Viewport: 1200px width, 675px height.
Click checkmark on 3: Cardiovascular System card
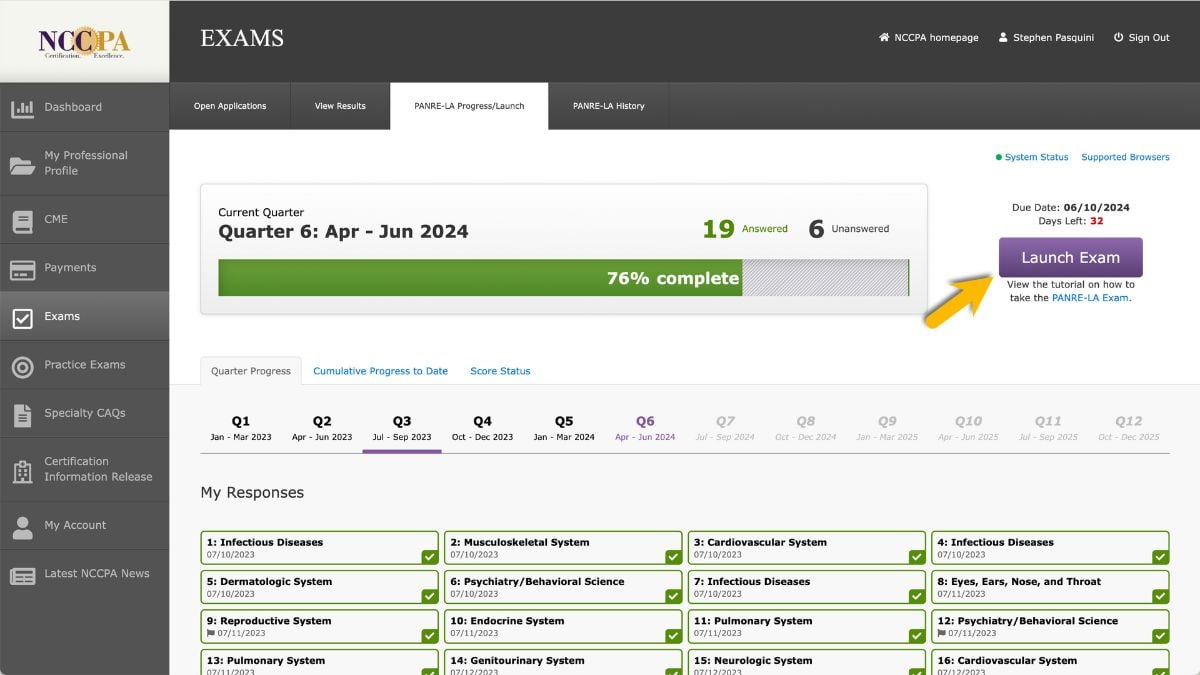pos(917,557)
